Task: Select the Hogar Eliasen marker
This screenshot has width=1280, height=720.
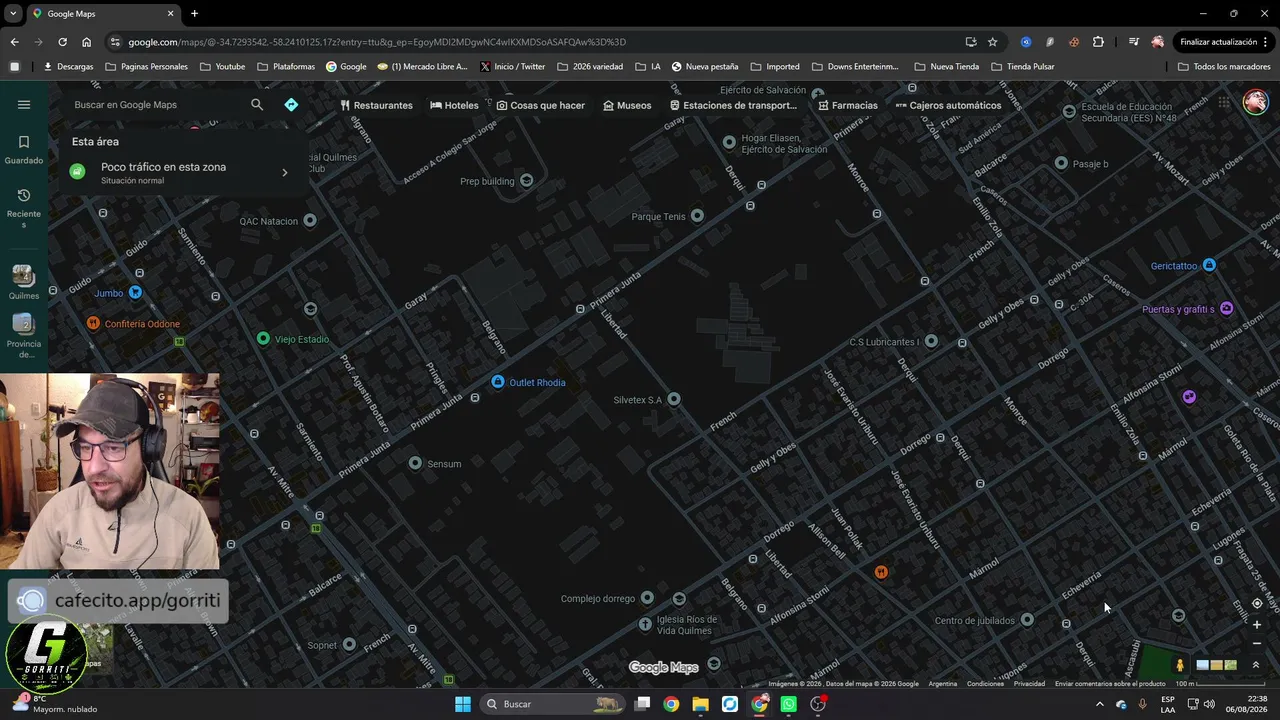Action: pos(729,142)
